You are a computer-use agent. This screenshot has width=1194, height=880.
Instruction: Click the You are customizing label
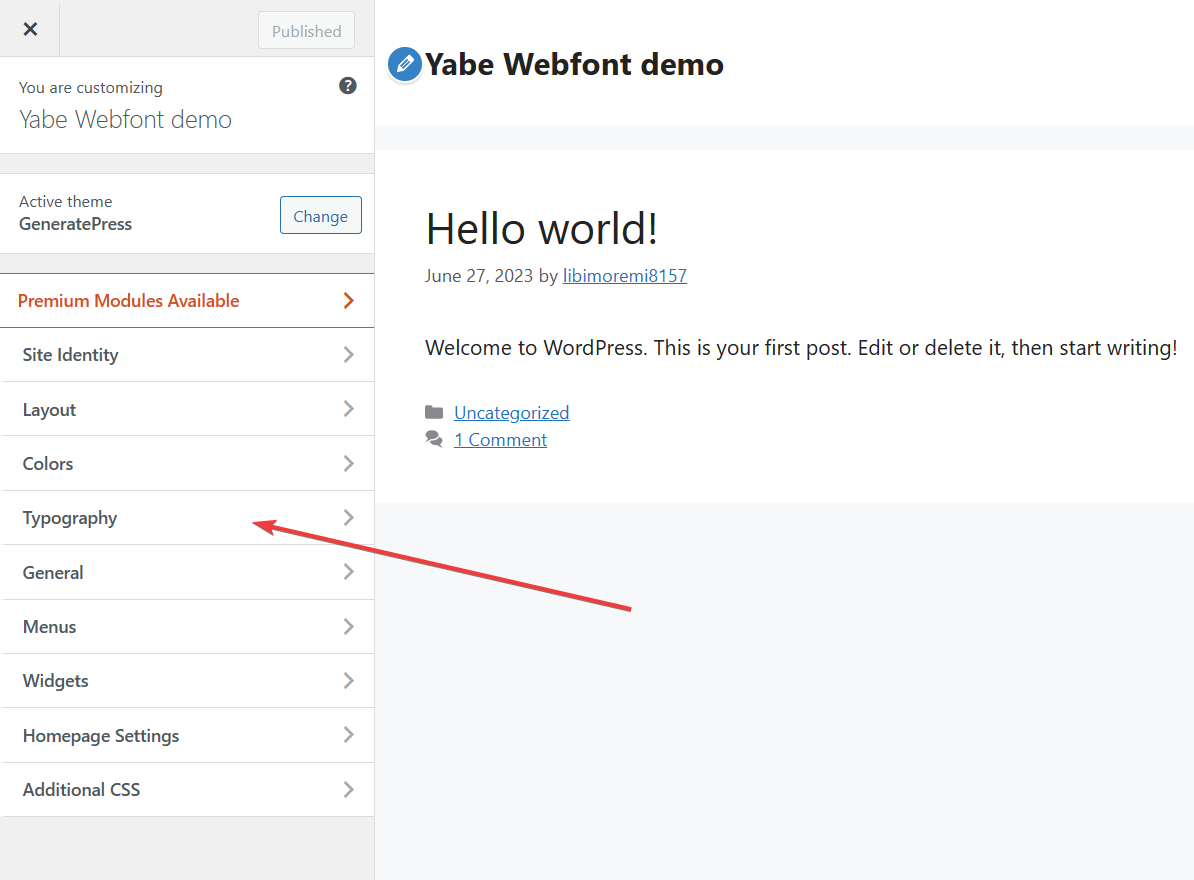pyautogui.click(x=91, y=88)
